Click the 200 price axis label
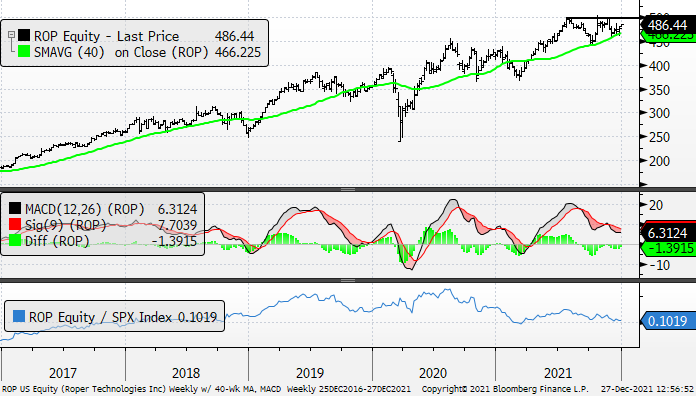696x396 pixels. (x=659, y=161)
